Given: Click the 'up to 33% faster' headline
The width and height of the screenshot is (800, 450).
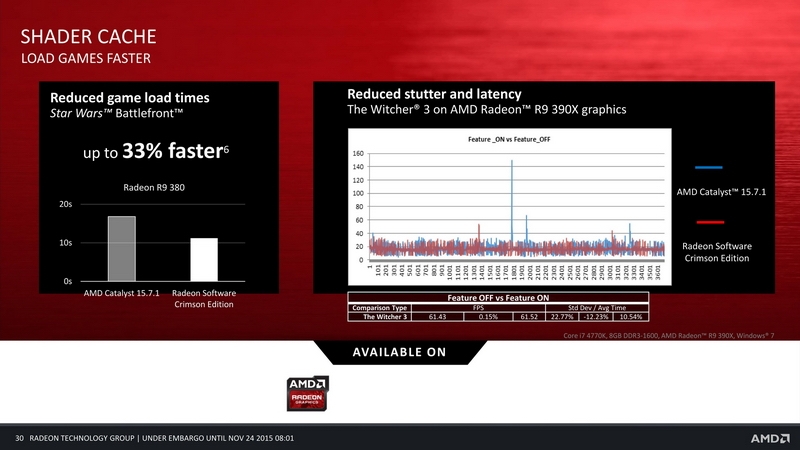Looking at the screenshot, I should pos(156,151).
